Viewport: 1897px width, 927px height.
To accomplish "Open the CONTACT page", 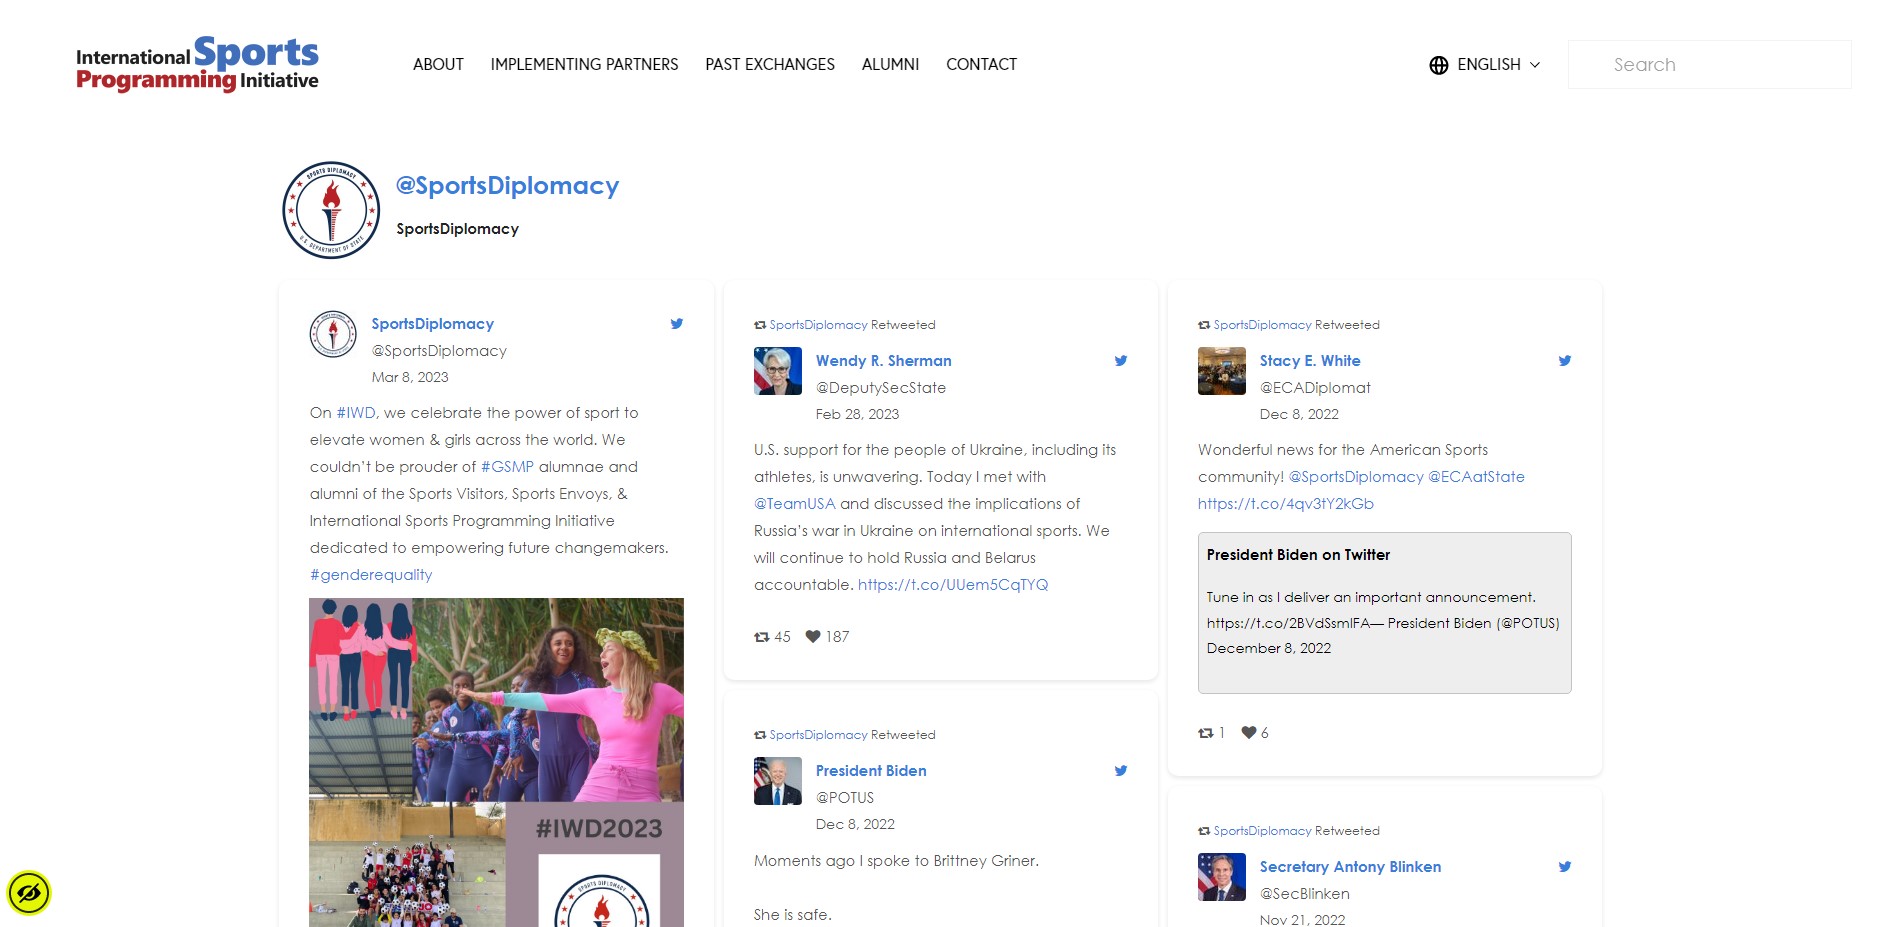I will 981,64.
